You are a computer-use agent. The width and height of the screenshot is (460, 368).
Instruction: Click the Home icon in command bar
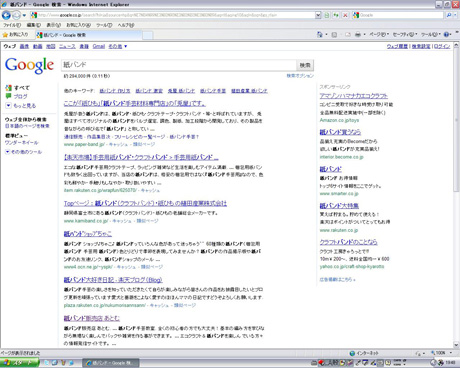[x=319, y=34]
